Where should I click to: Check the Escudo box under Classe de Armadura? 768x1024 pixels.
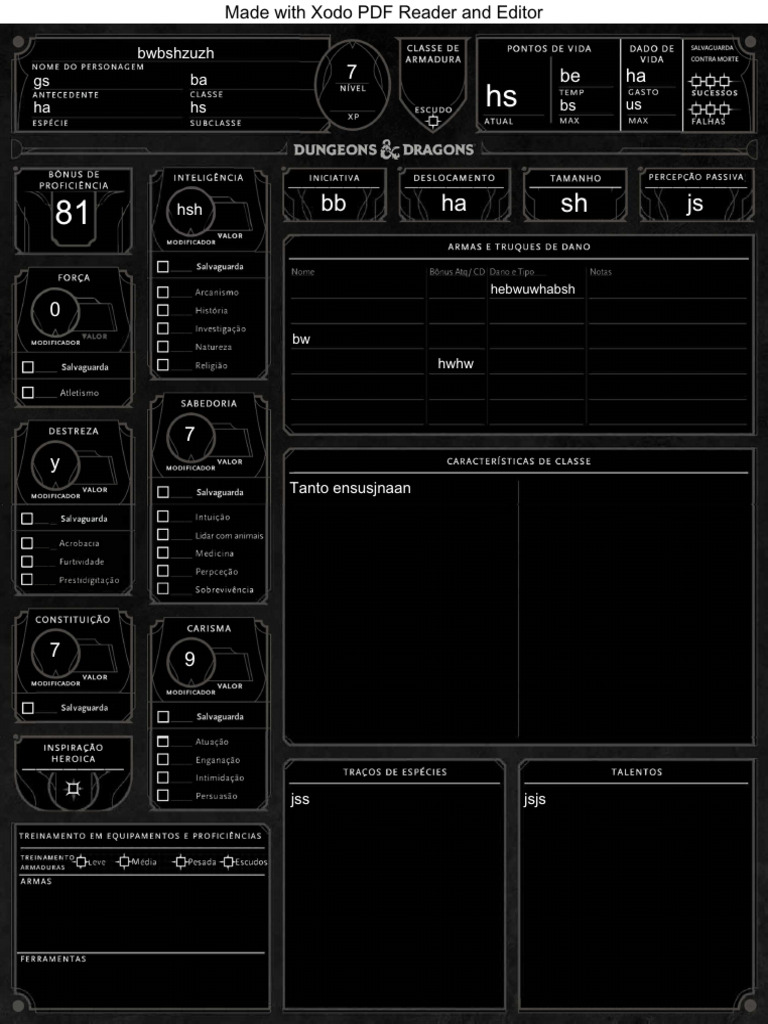pos(433,121)
